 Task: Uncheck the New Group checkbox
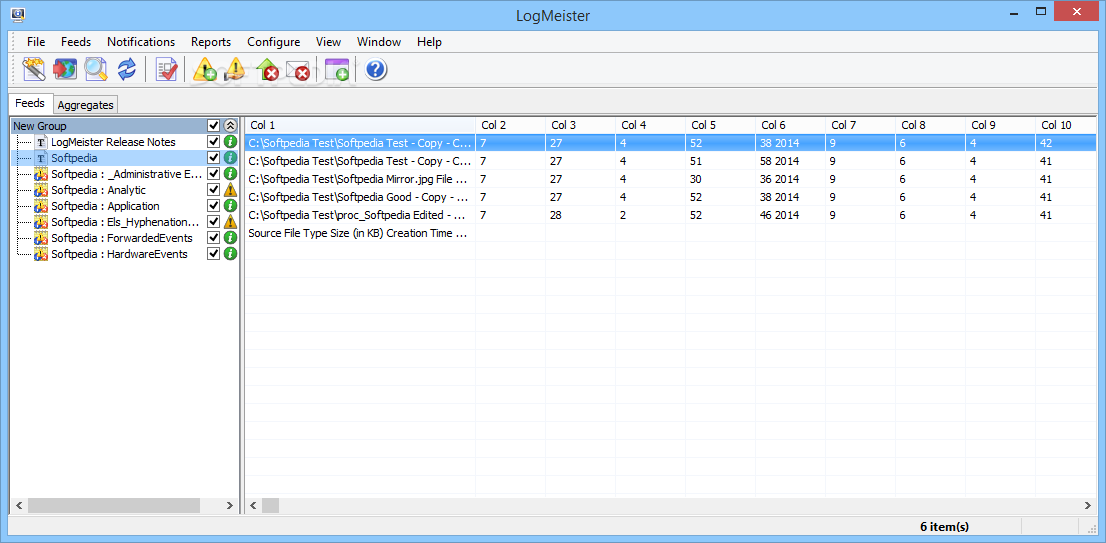pos(214,126)
